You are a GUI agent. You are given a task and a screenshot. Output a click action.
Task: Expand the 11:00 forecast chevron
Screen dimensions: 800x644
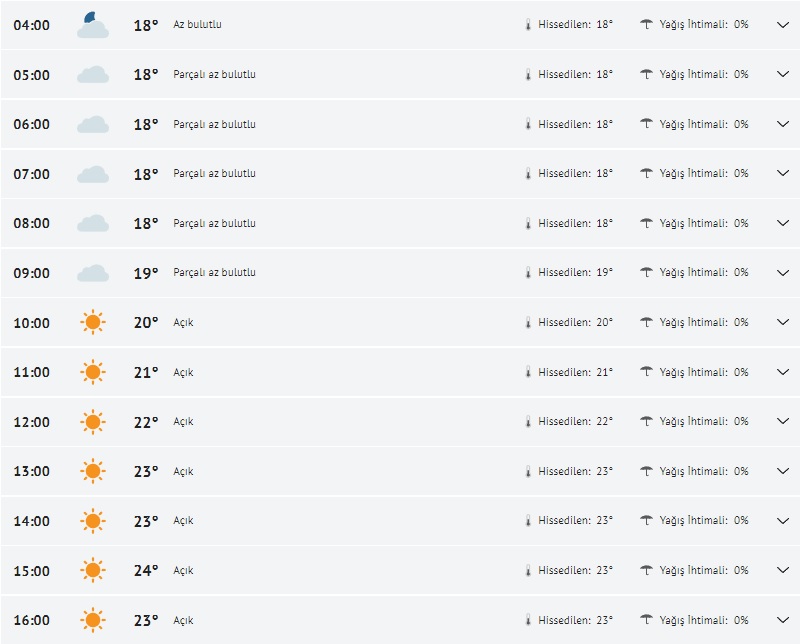(x=783, y=372)
